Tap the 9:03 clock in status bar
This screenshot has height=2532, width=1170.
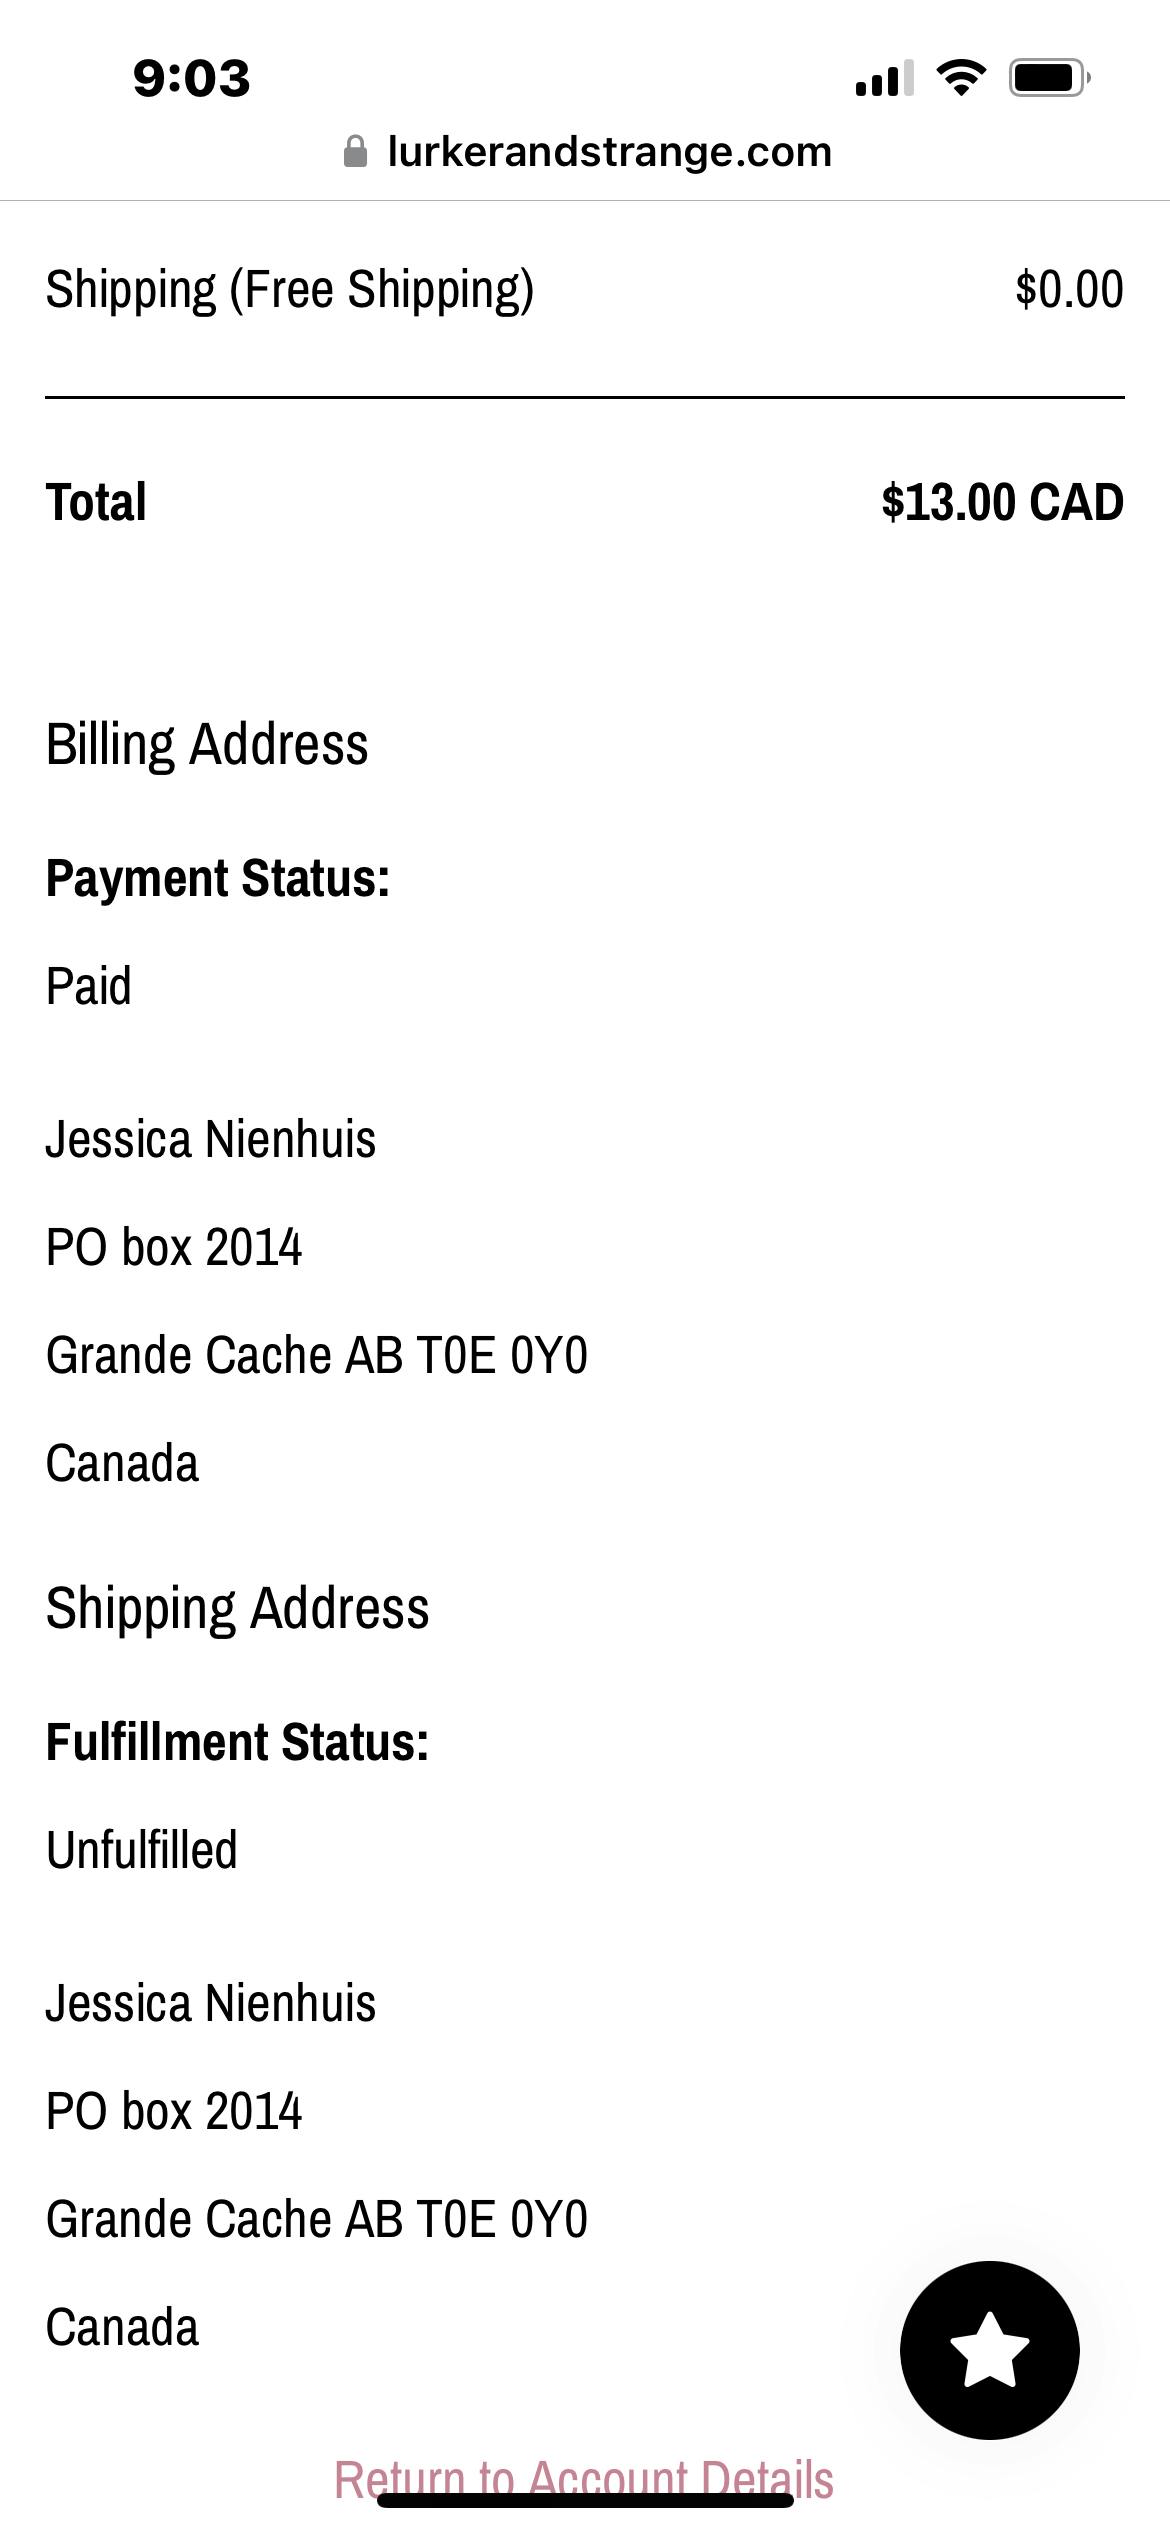coord(191,78)
